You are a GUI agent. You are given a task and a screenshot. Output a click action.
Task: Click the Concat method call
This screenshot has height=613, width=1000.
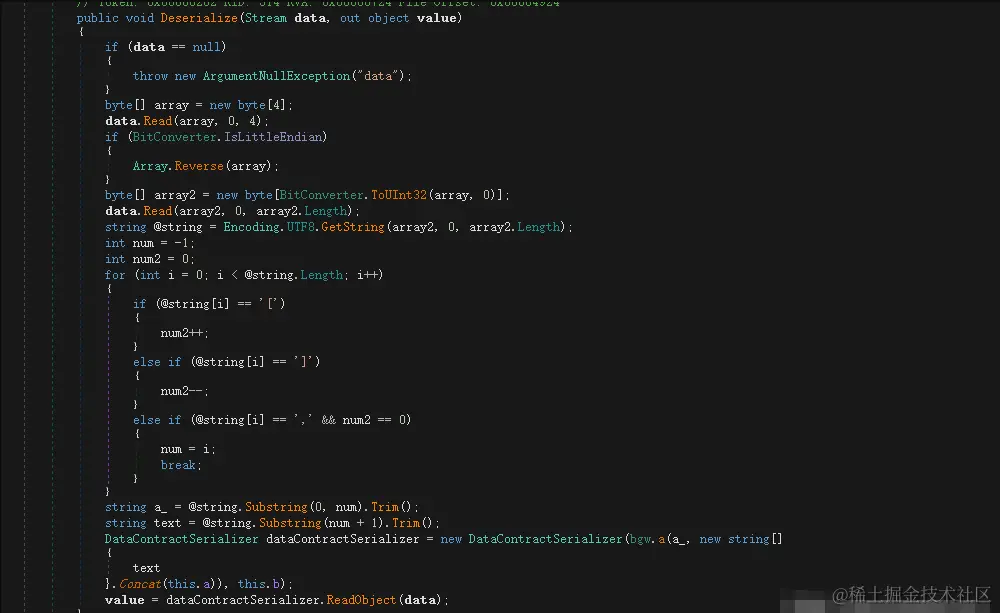pos(140,584)
